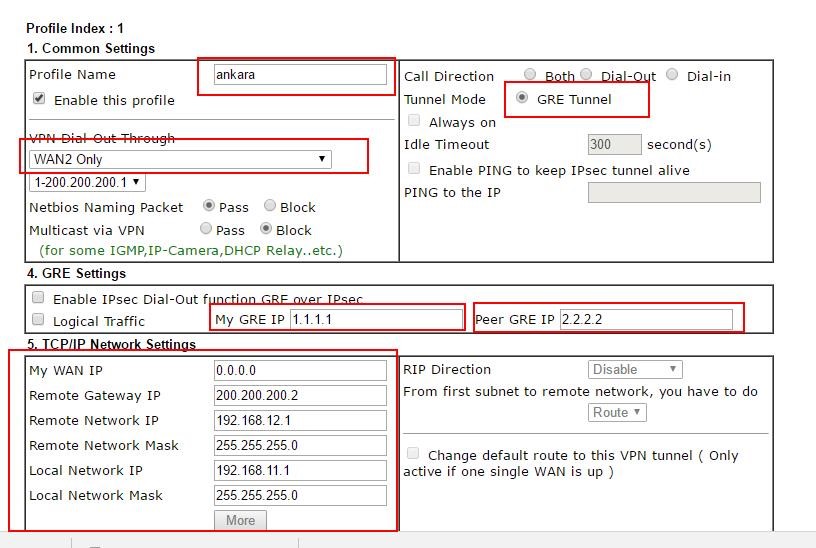Edit the Remote Gateway IP field
The height and width of the screenshot is (548, 816).
click(300, 395)
